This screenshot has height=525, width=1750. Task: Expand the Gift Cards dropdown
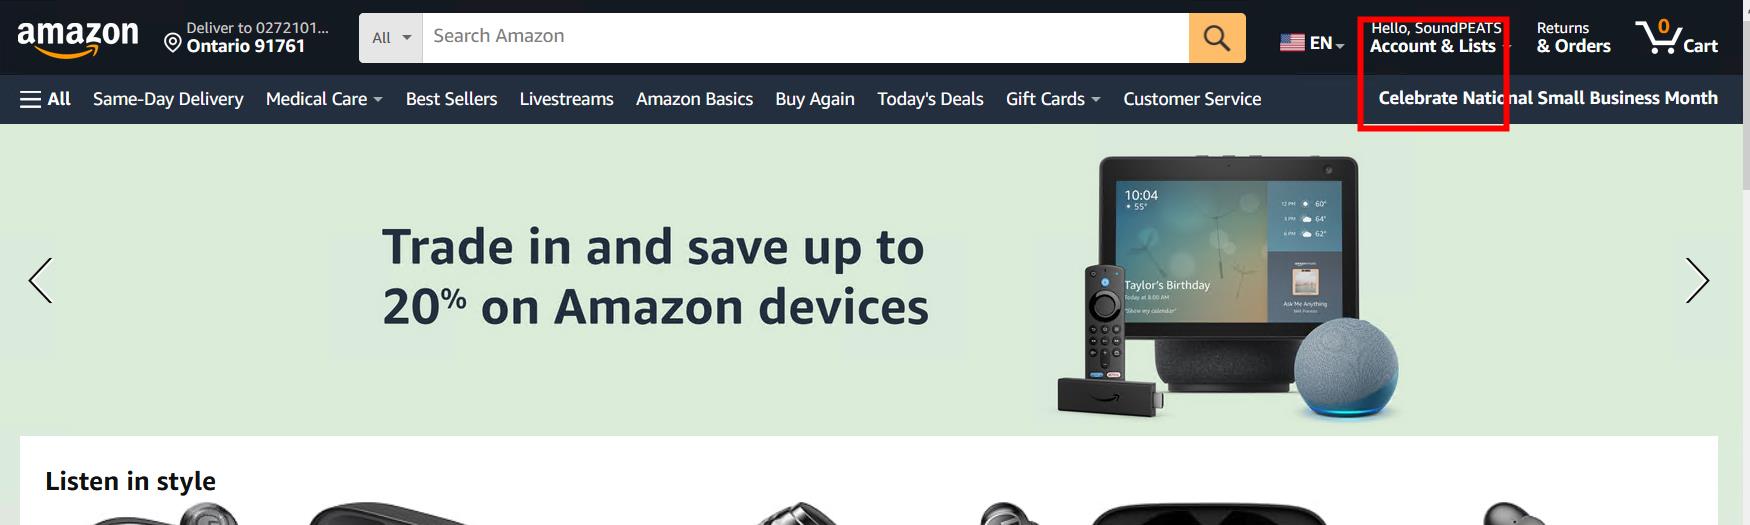[x=1053, y=99]
